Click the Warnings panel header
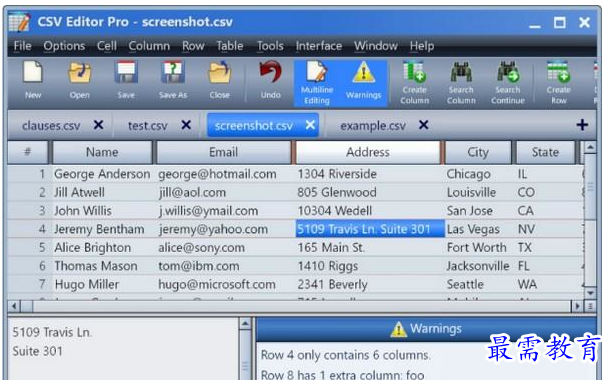The image size is (609, 380). pos(426,329)
